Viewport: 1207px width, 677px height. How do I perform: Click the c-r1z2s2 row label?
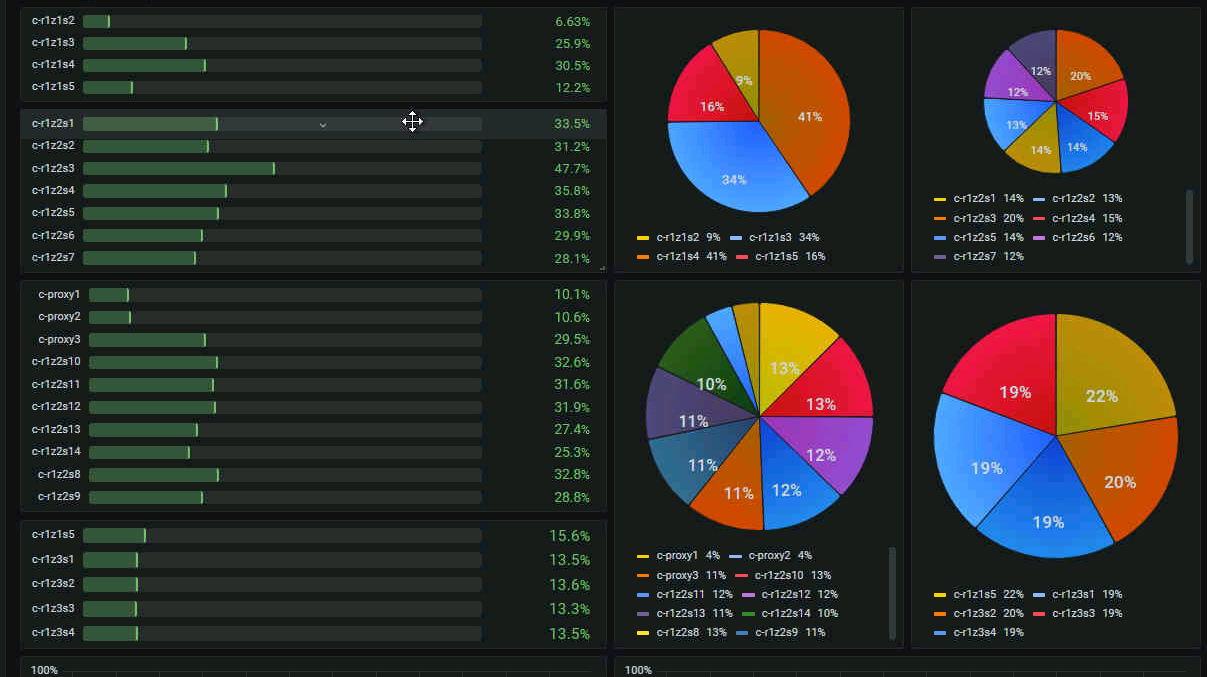pyautogui.click(x=53, y=146)
